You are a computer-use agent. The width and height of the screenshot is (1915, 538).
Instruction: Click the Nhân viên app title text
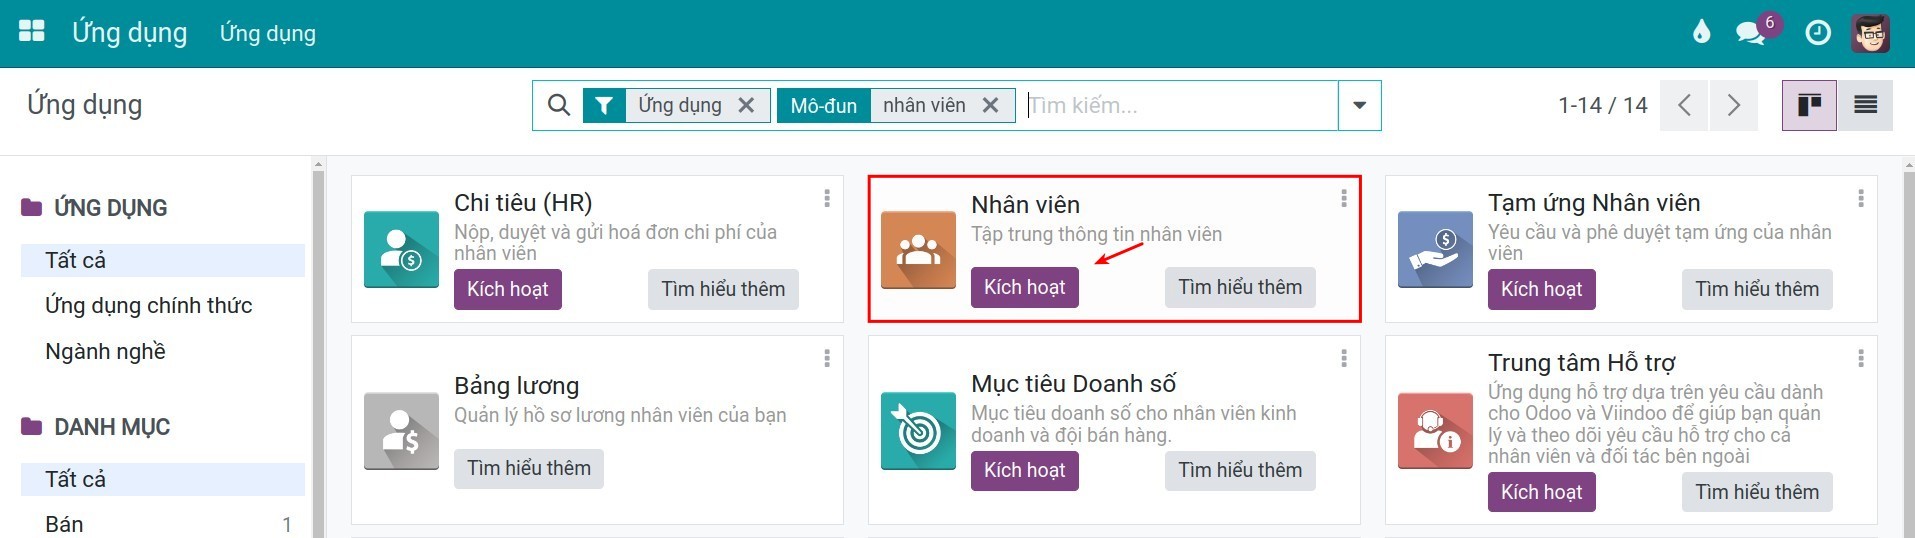(x=1025, y=205)
